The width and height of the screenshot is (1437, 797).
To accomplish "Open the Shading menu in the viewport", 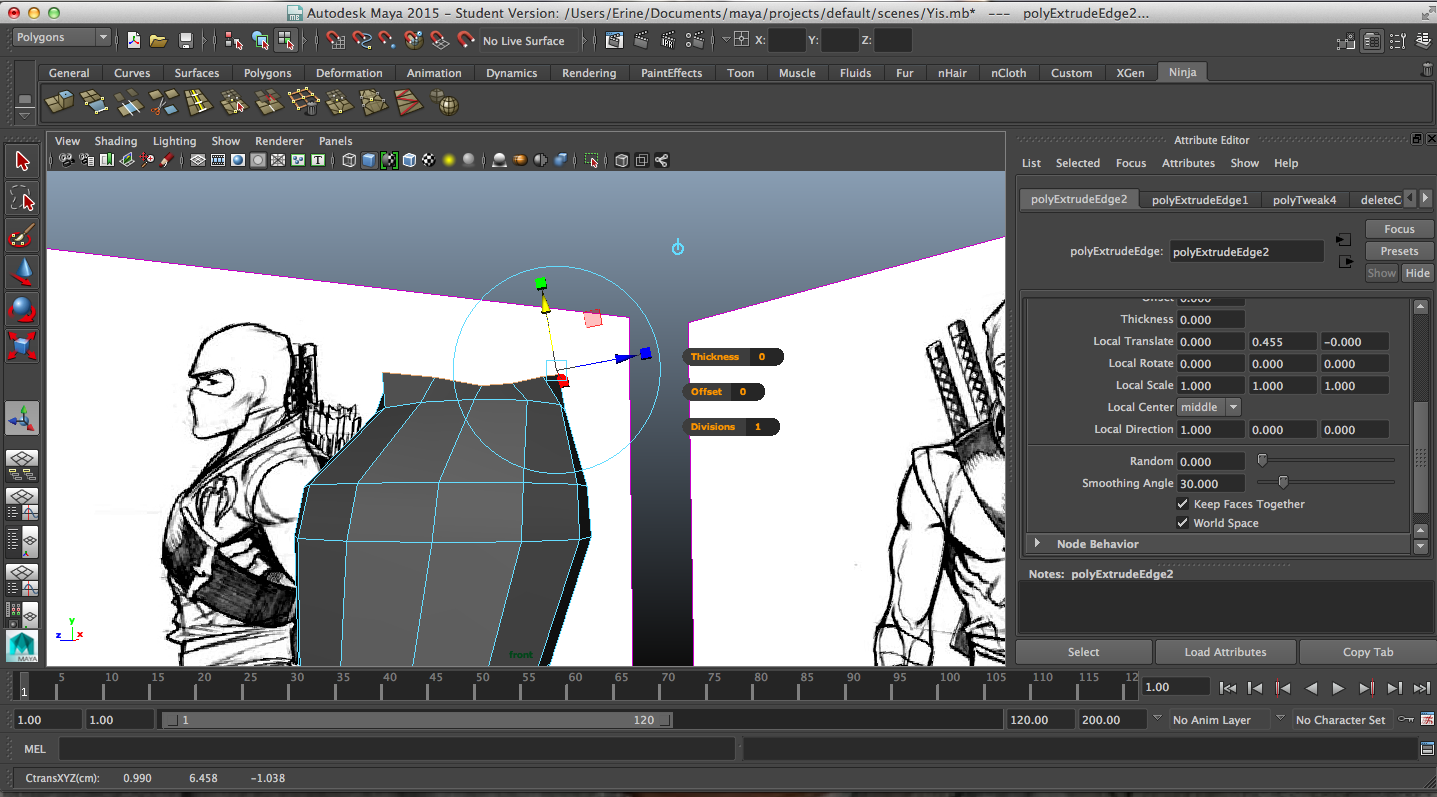I will point(116,141).
